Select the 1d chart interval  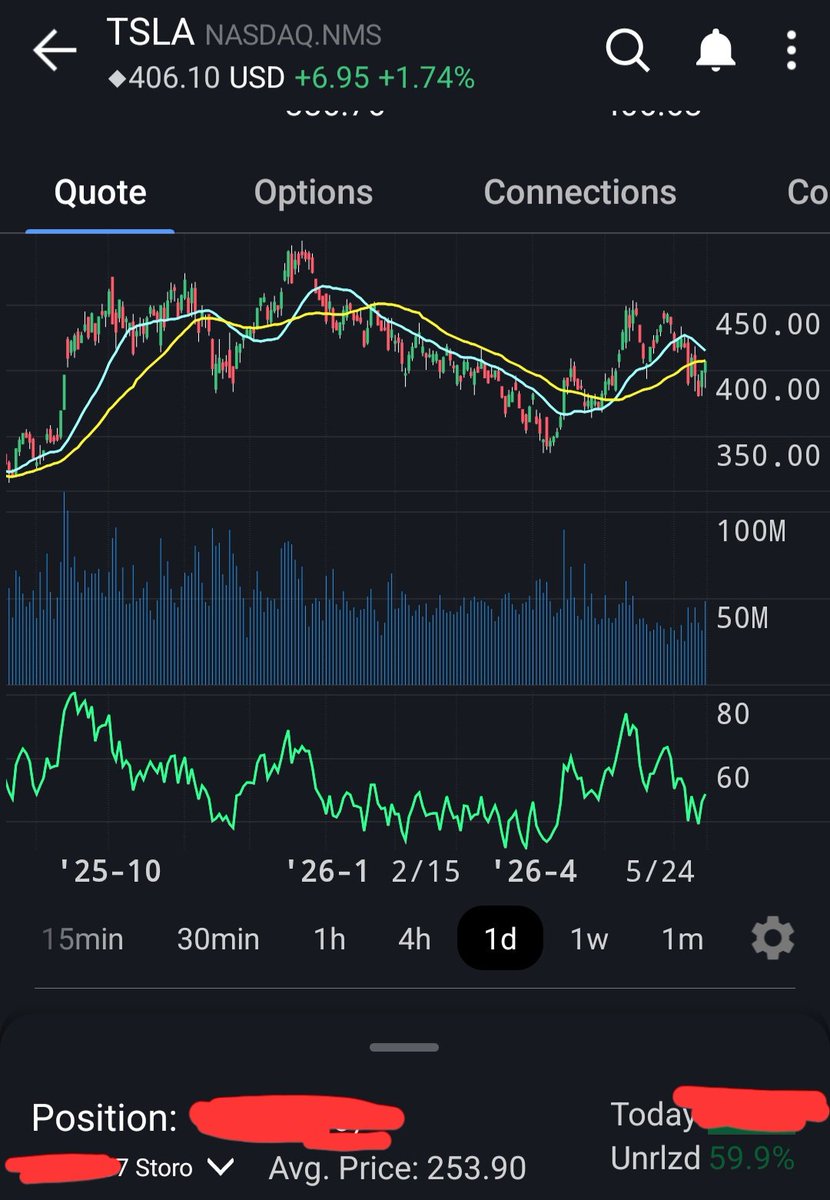click(500, 939)
